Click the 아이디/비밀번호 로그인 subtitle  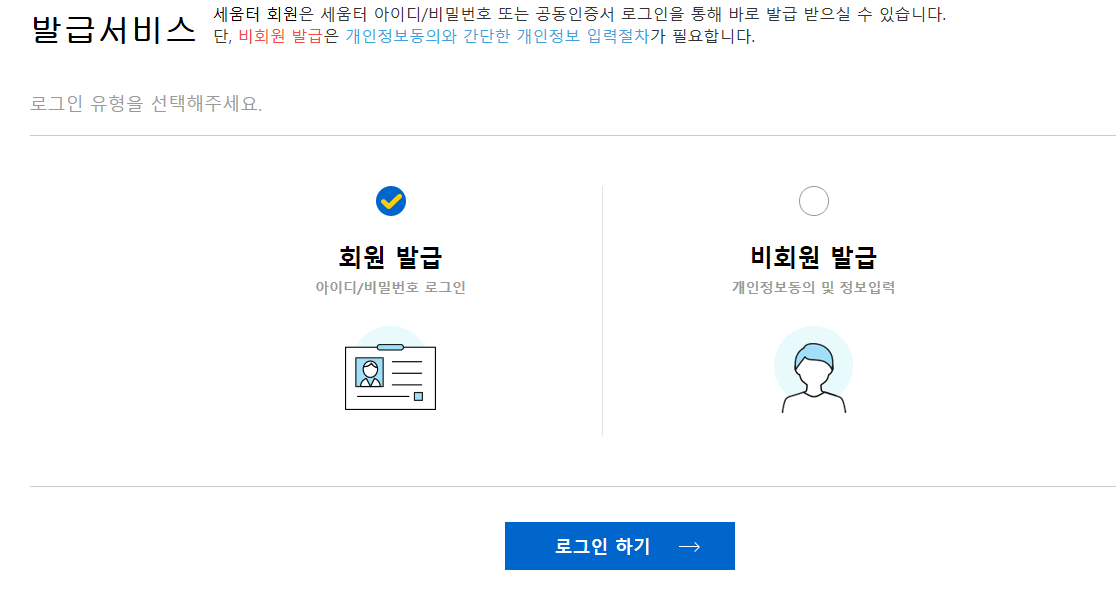[x=390, y=288]
